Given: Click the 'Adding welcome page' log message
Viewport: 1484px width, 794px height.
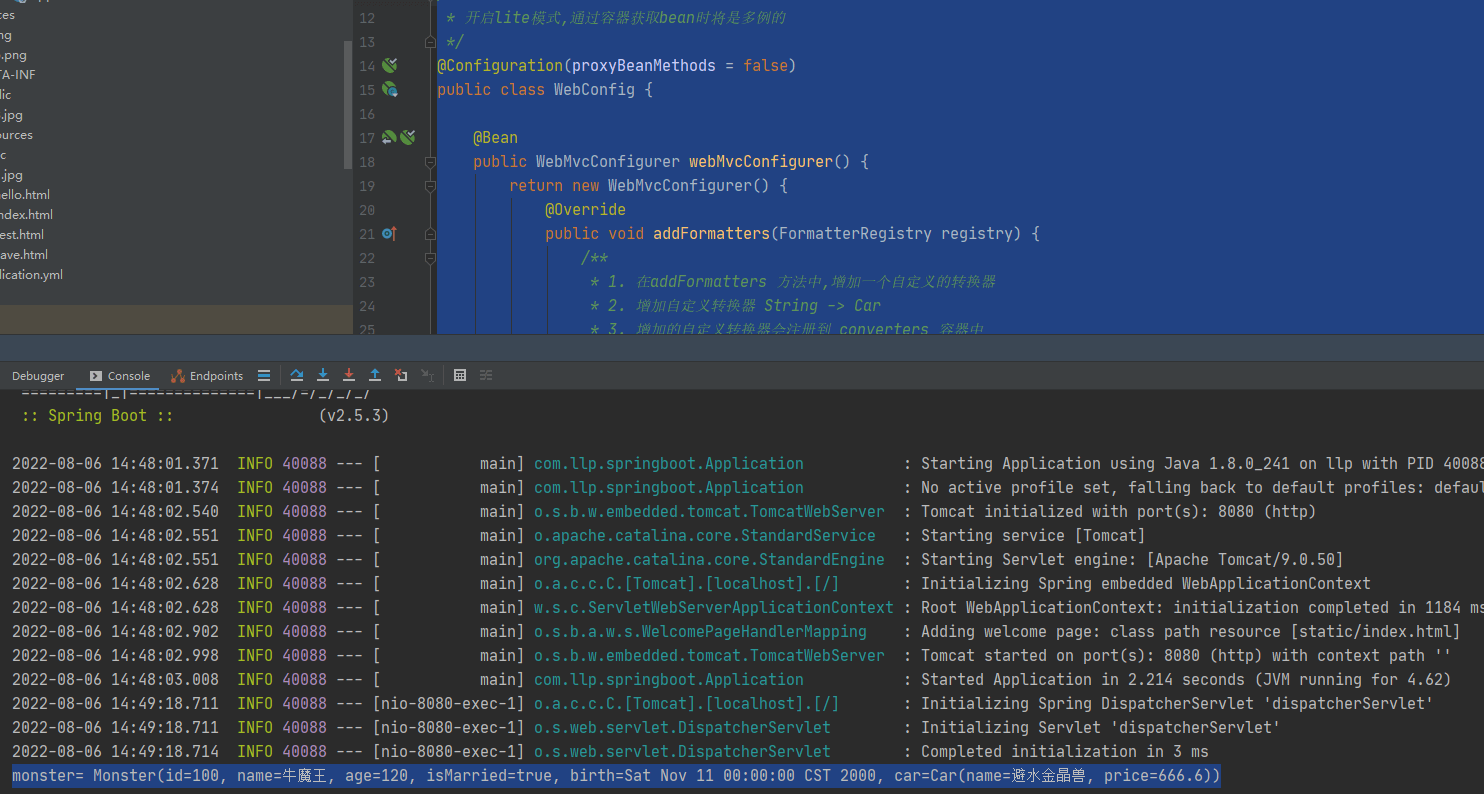Looking at the screenshot, I should (1191, 632).
